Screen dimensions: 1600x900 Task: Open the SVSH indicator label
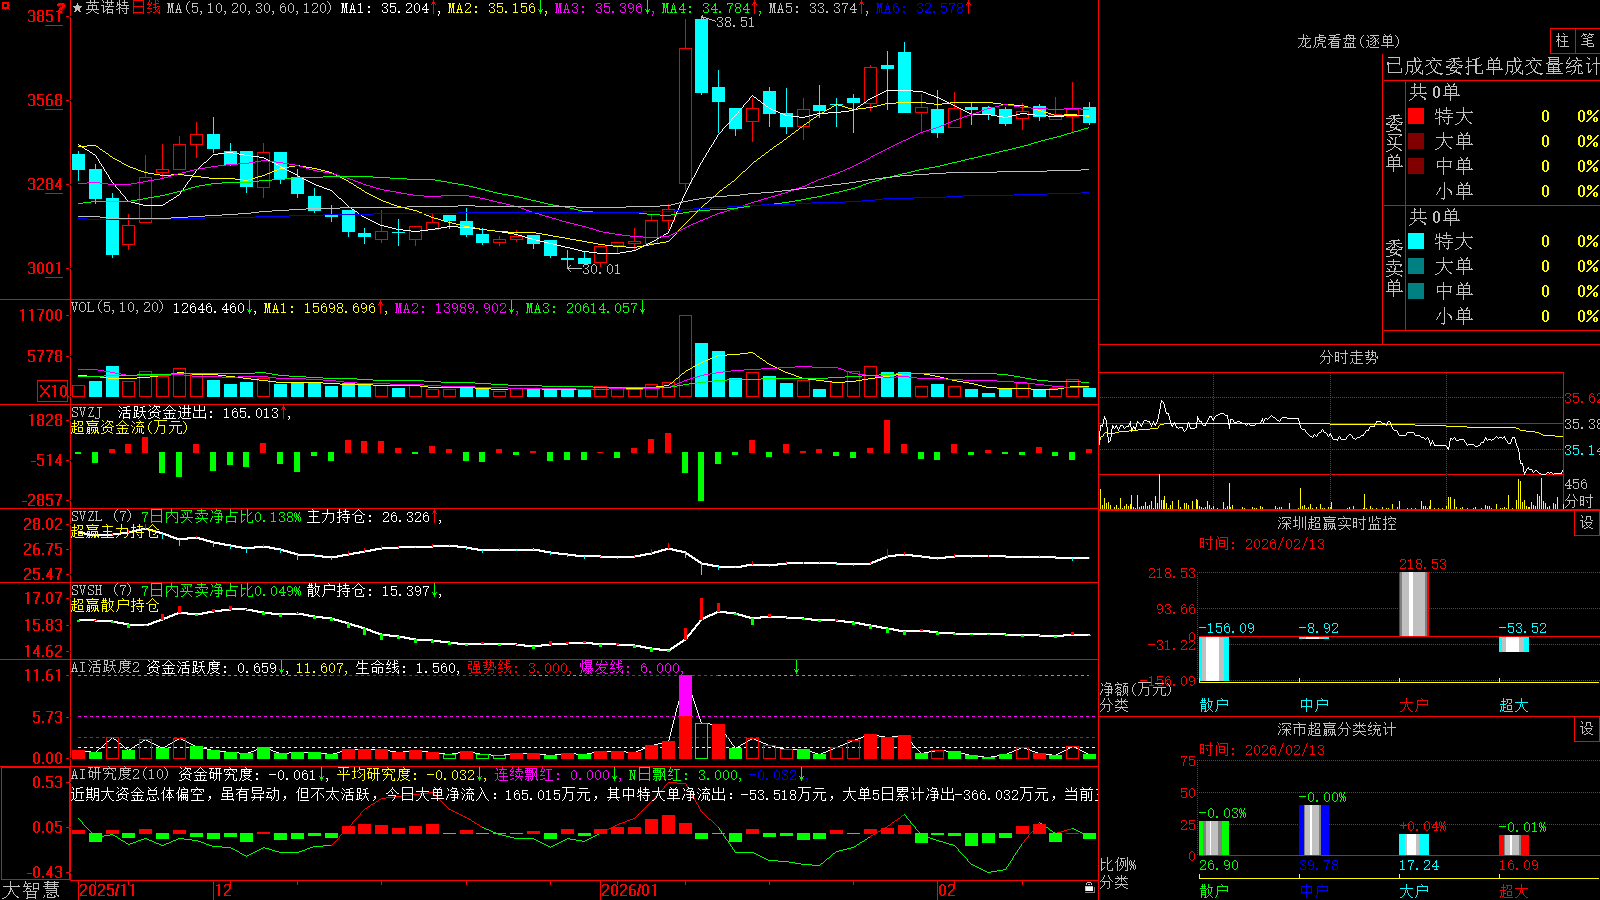point(87,591)
